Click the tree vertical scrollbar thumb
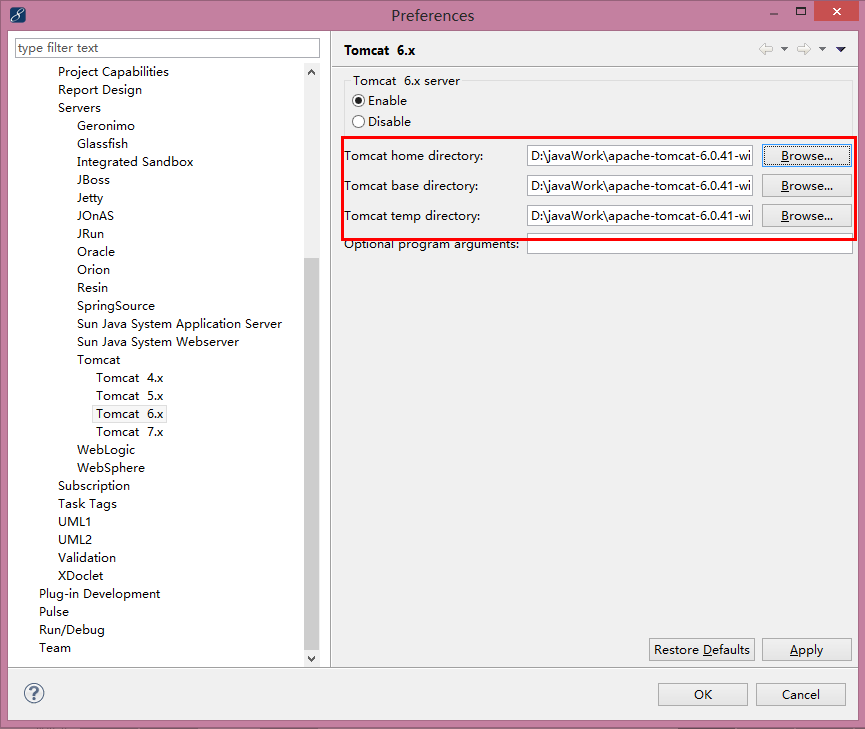Image resolution: width=865 pixels, height=729 pixels. [312, 454]
